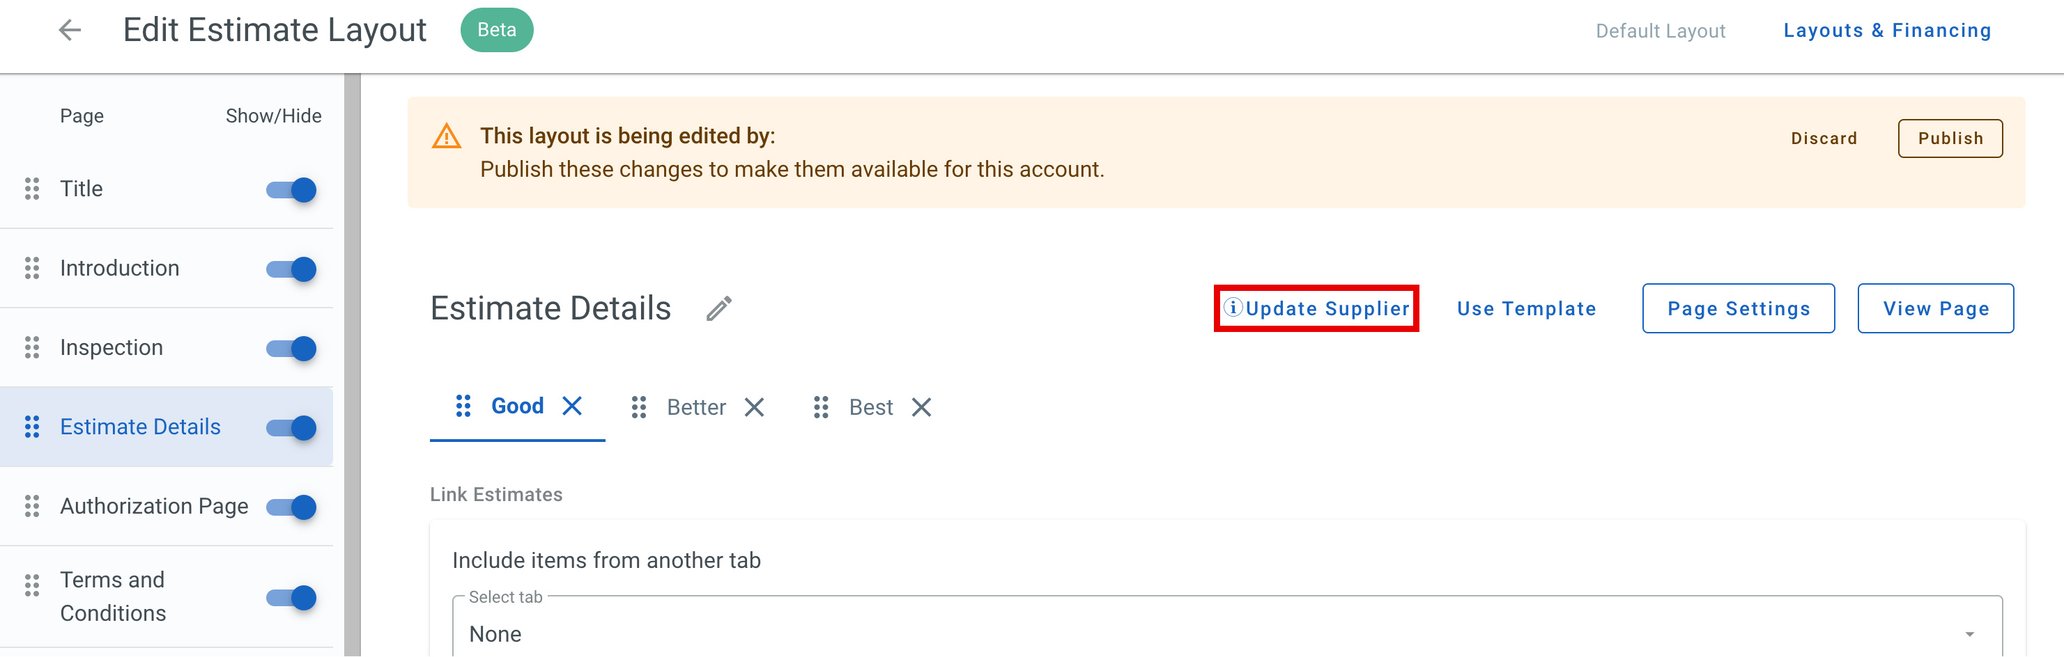Click the pencil icon to rename Estimate Details

click(x=717, y=309)
